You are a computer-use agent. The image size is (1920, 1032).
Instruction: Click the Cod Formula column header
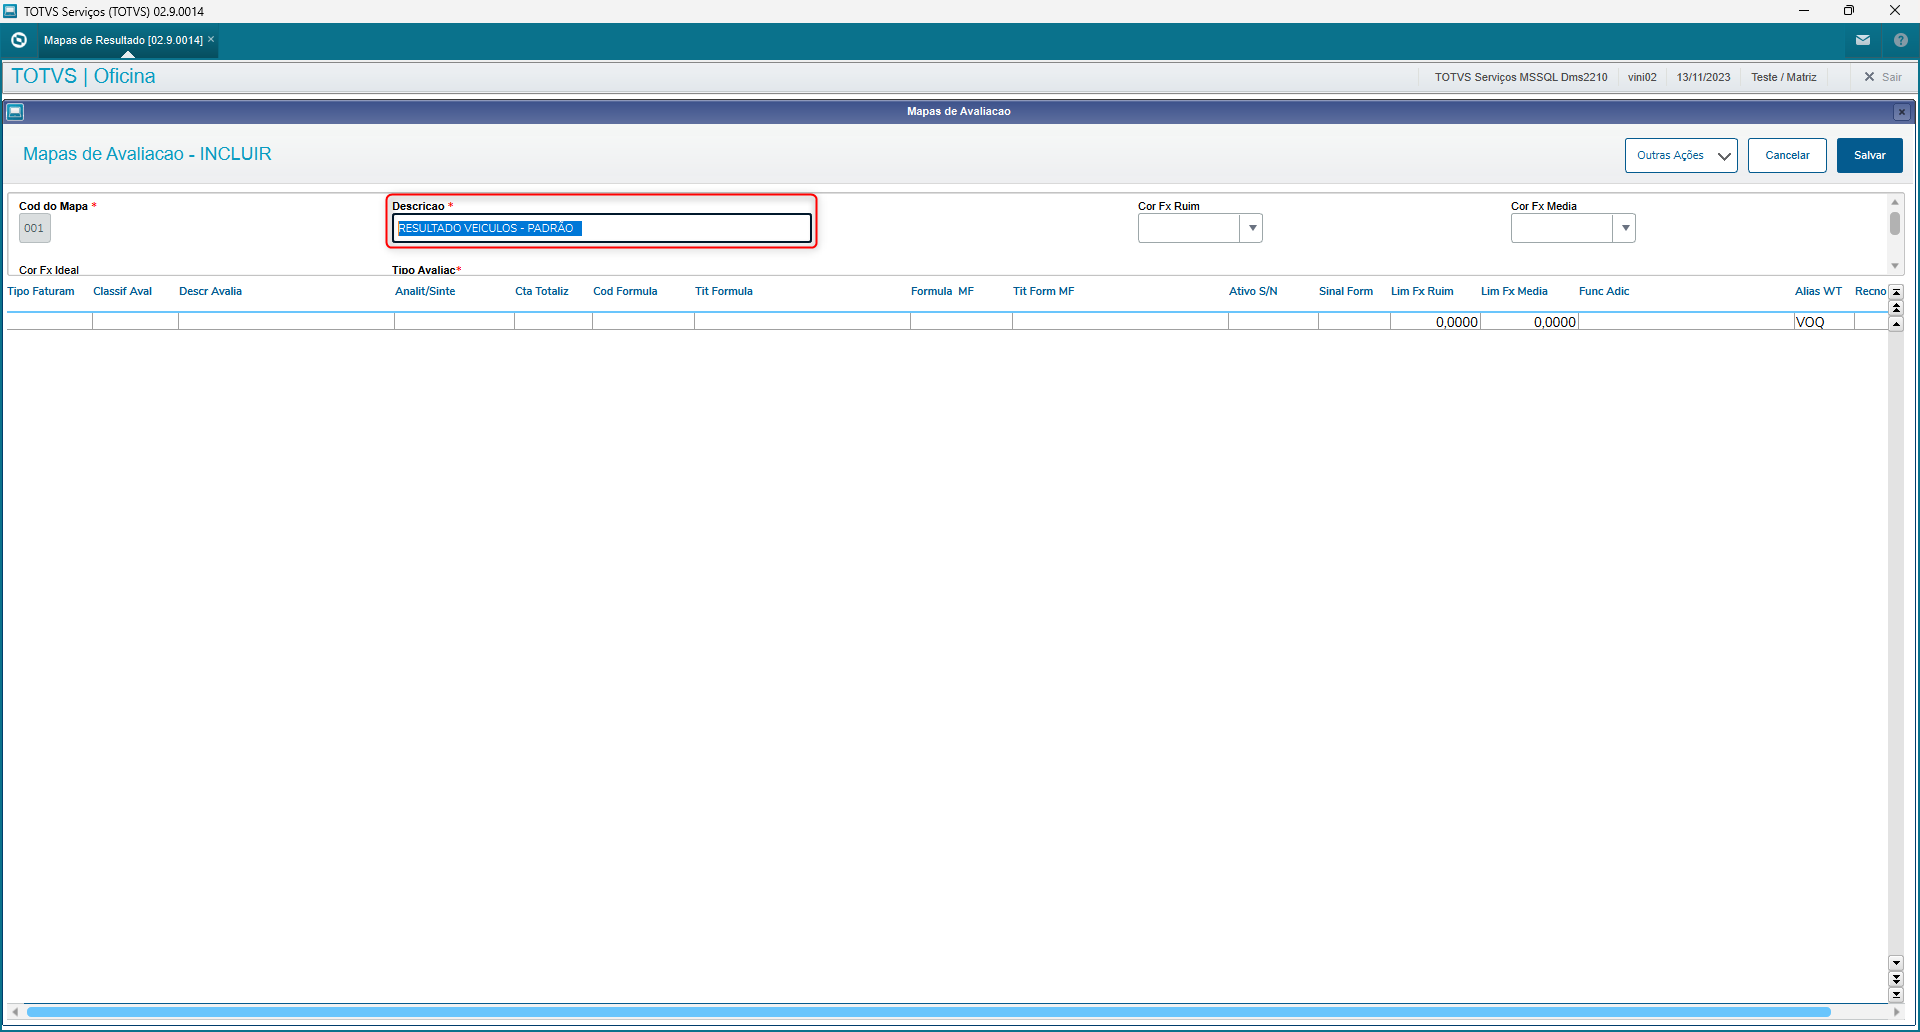click(x=625, y=292)
